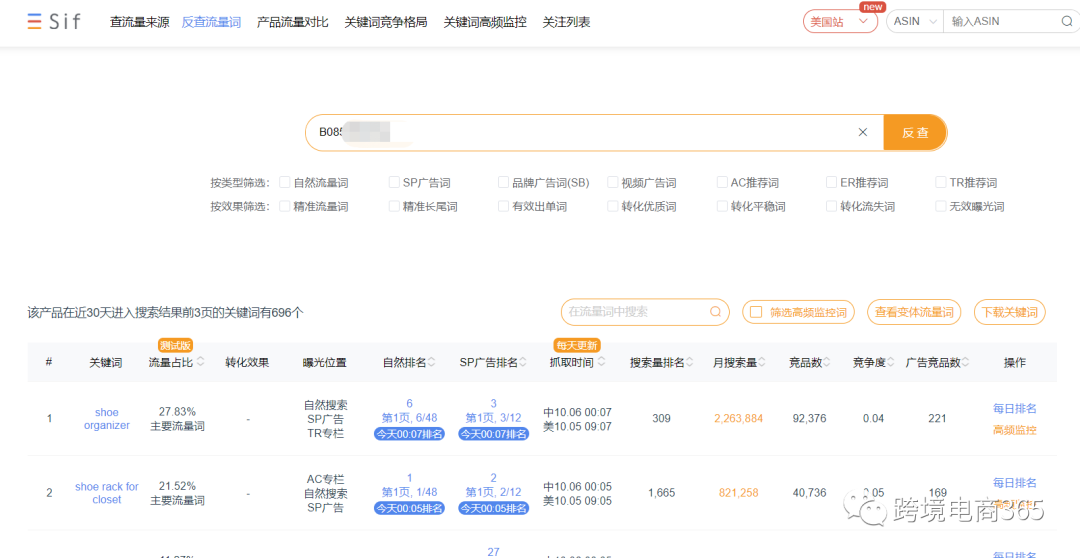Open 关键词高频监控 menu item
The width and height of the screenshot is (1080, 558).
[485, 22]
